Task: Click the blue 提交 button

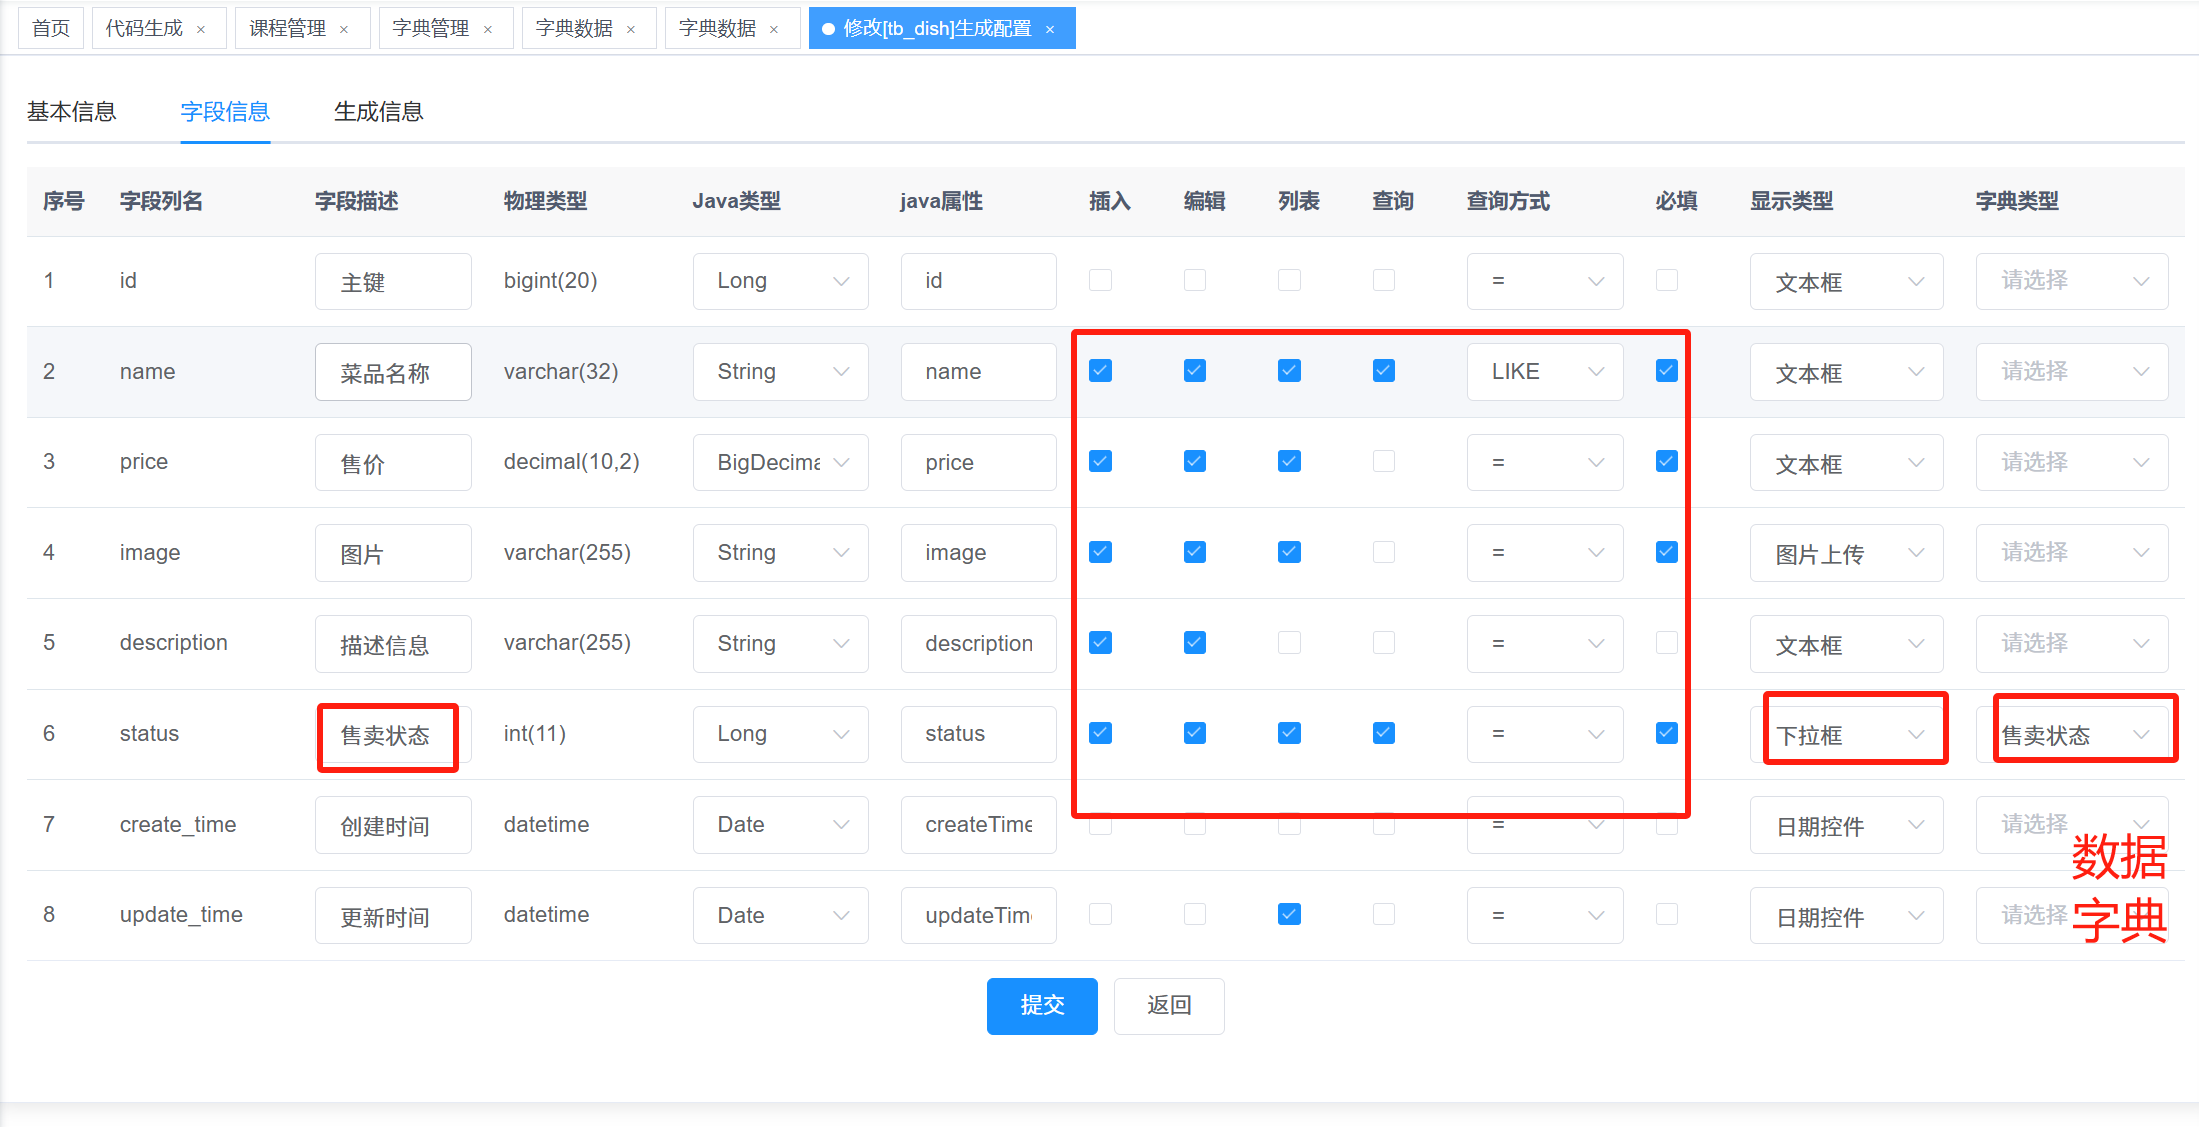Action: [x=1041, y=1005]
